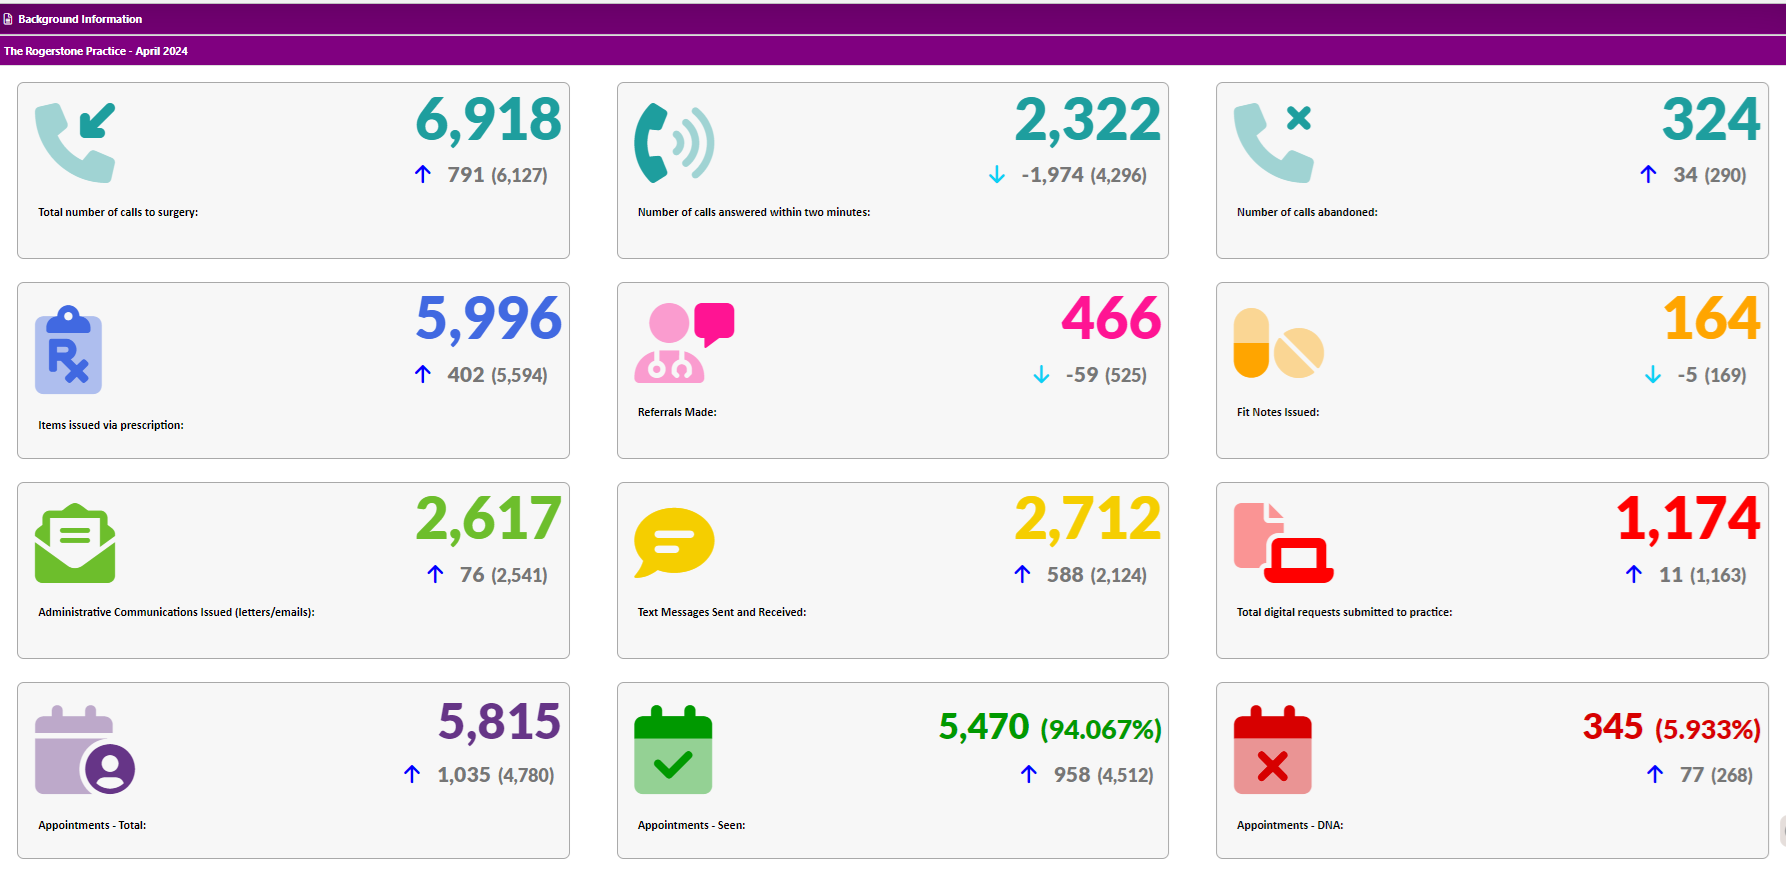The height and width of the screenshot is (874, 1786).
Task: Click the up arrow beside 588 text messages
Action: [1022, 574]
